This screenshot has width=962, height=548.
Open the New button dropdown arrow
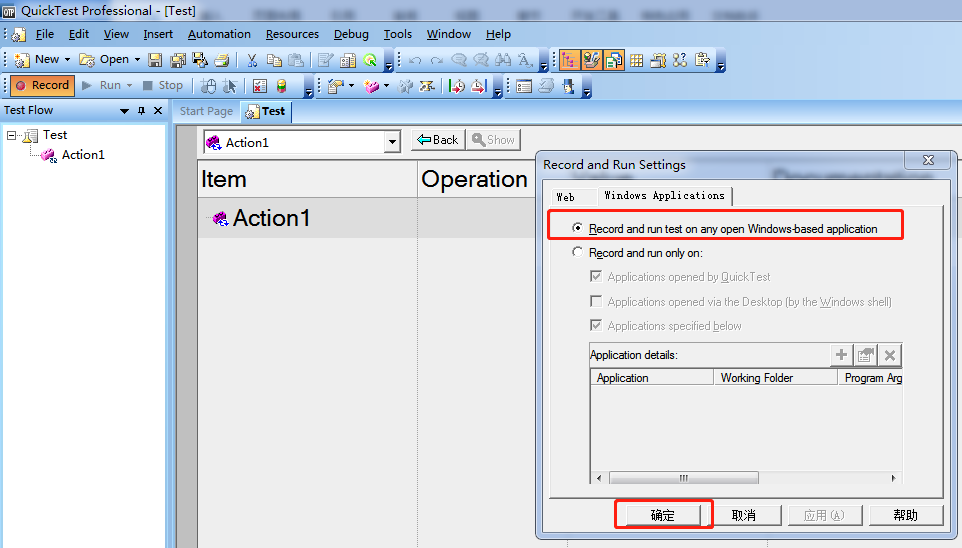click(x=67, y=60)
